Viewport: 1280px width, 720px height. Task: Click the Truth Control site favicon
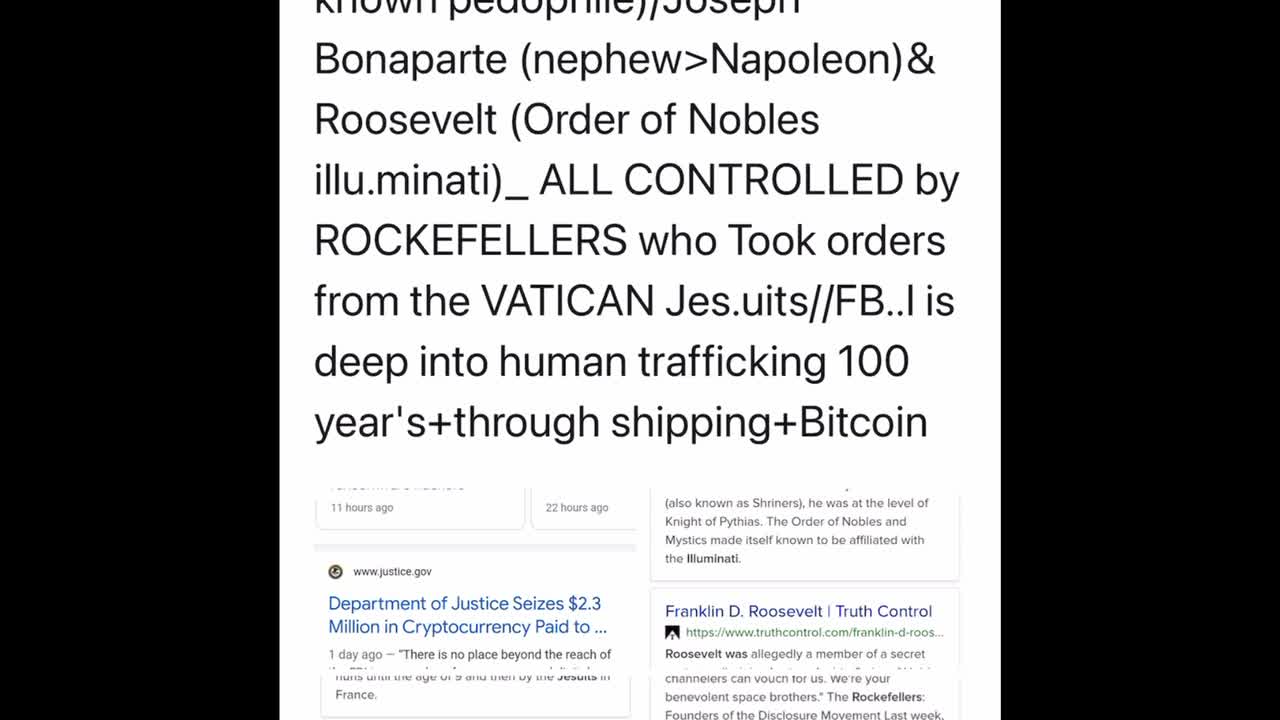[x=673, y=633]
